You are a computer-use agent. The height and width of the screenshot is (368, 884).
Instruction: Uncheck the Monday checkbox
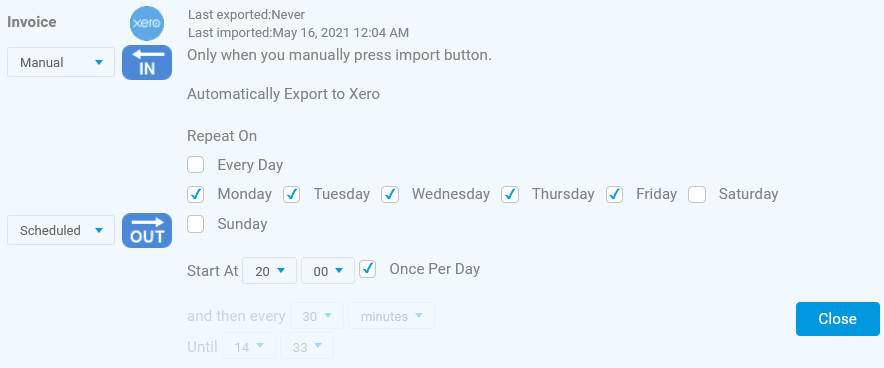tap(196, 194)
